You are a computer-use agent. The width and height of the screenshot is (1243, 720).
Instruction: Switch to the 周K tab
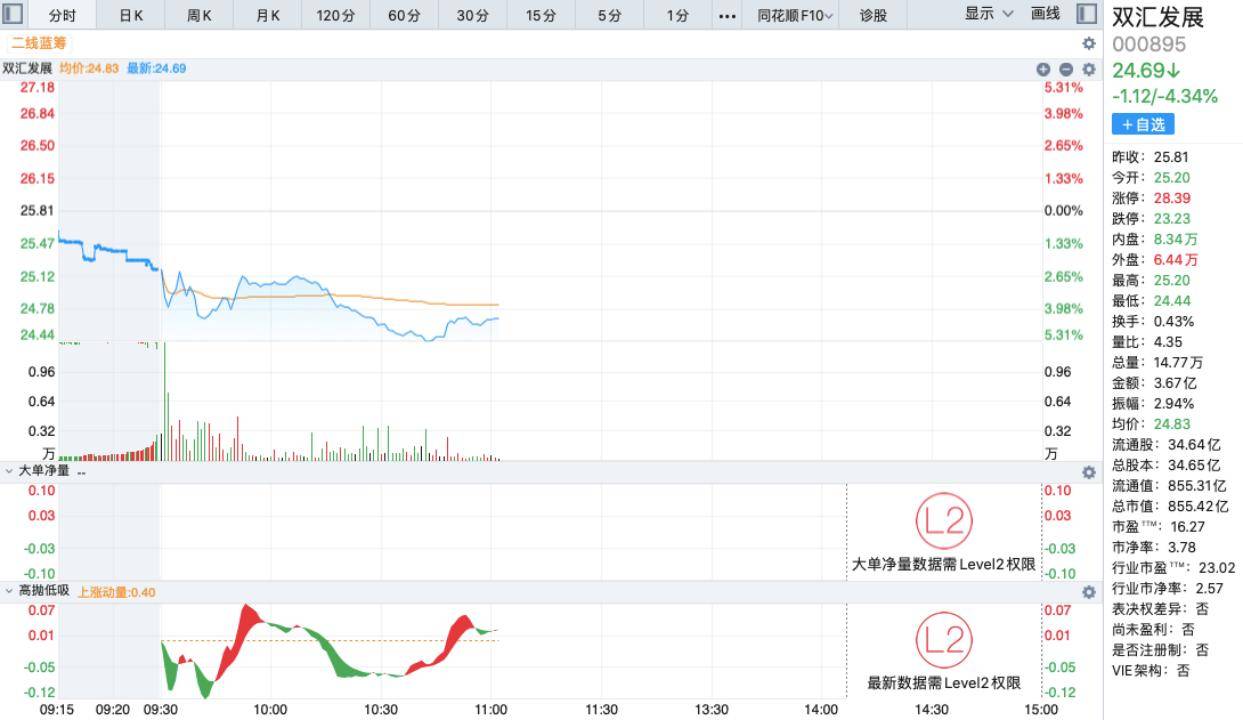[x=199, y=15]
